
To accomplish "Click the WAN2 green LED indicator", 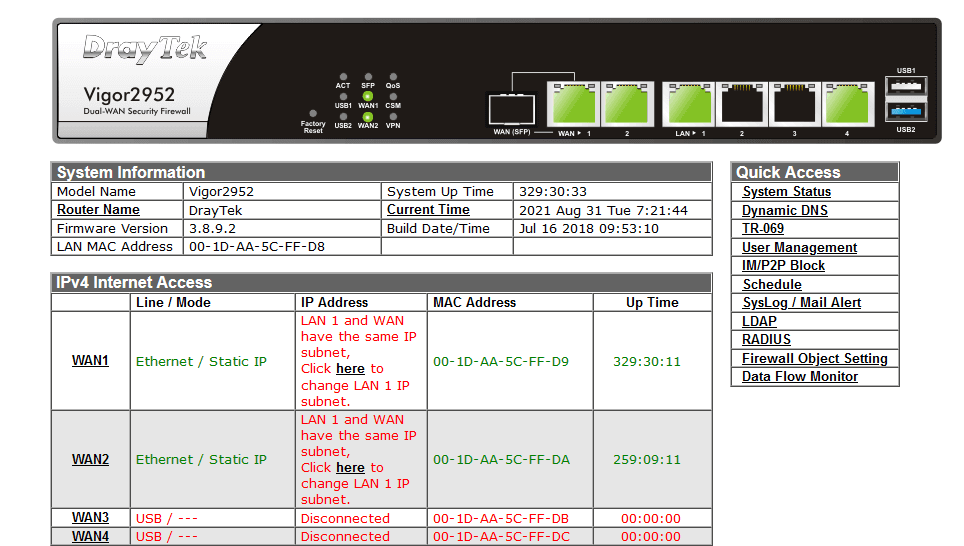I will click(x=368, y=117).
